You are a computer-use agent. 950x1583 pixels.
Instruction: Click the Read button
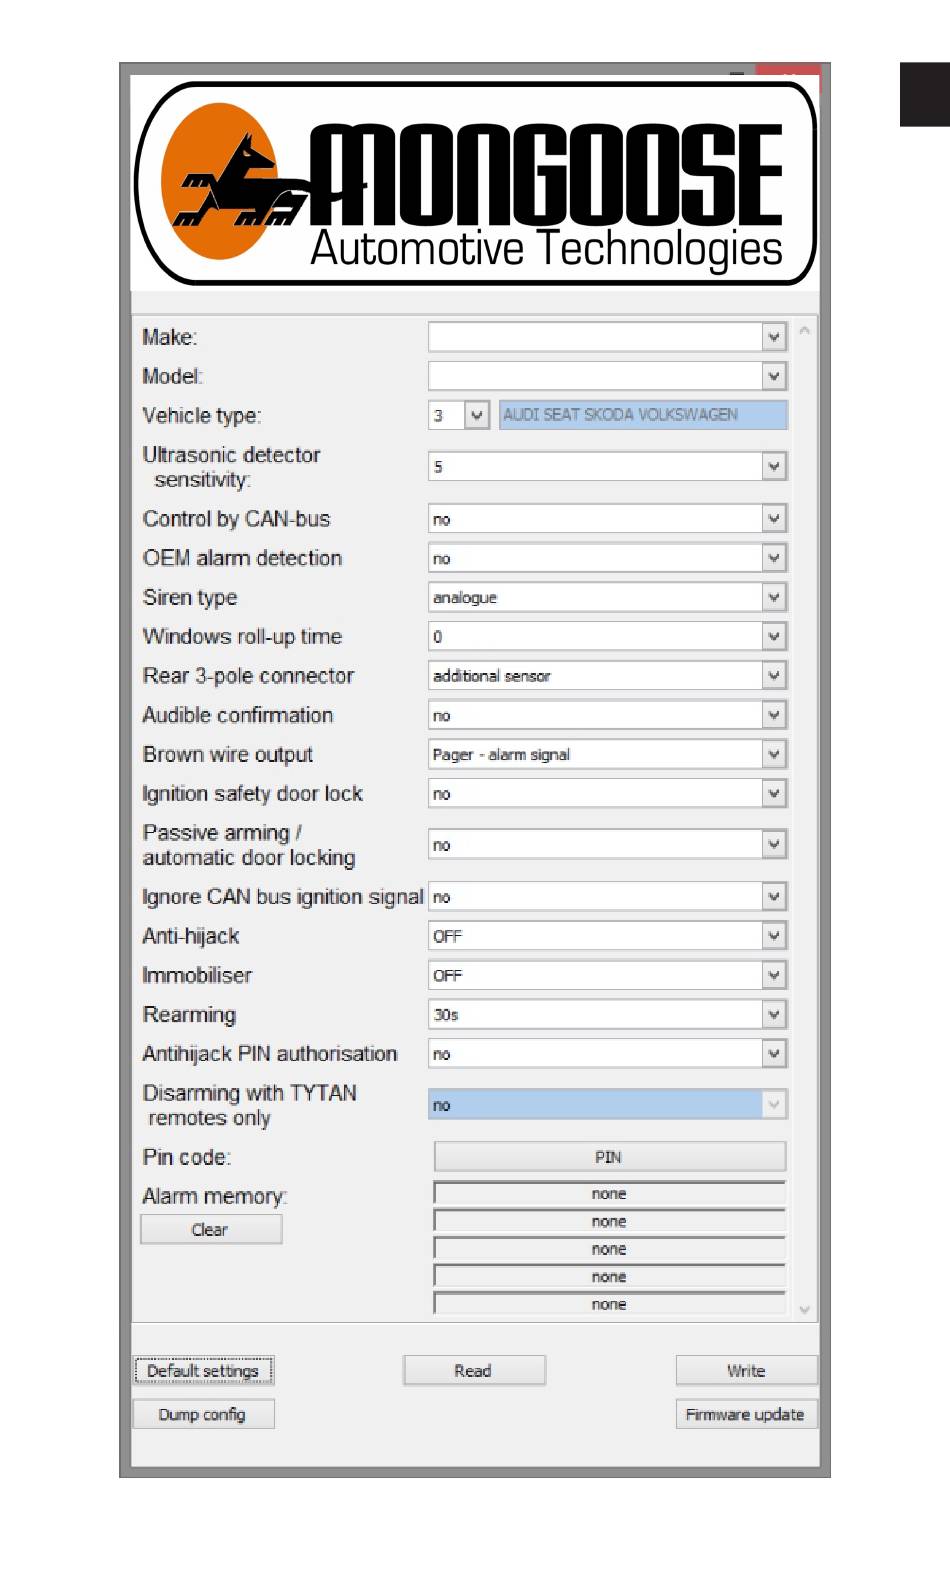pos(474,1371)
